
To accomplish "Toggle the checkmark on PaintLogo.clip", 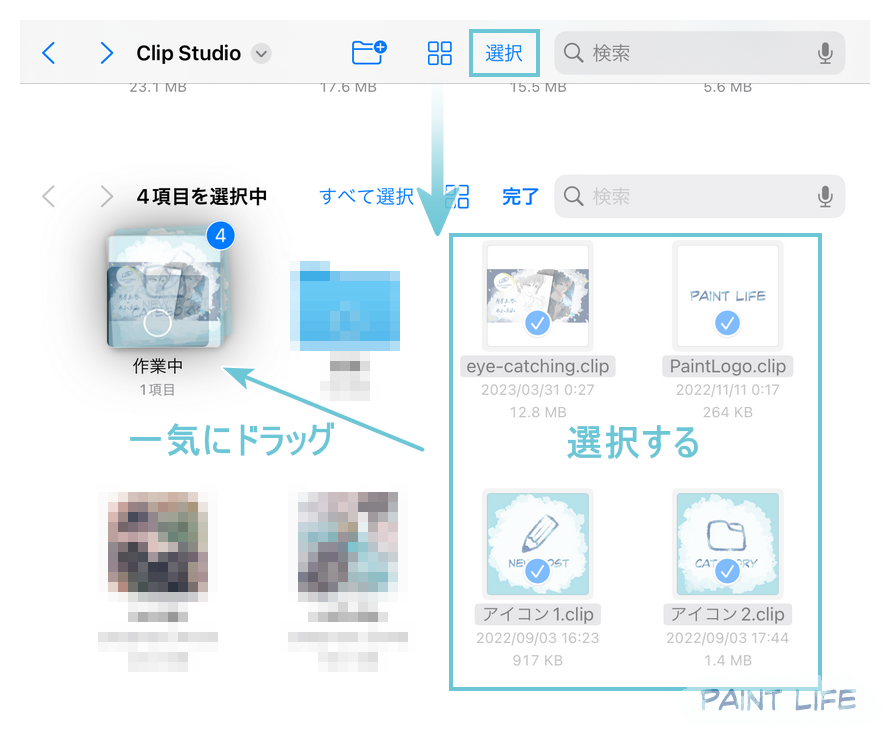I will 727,321.
